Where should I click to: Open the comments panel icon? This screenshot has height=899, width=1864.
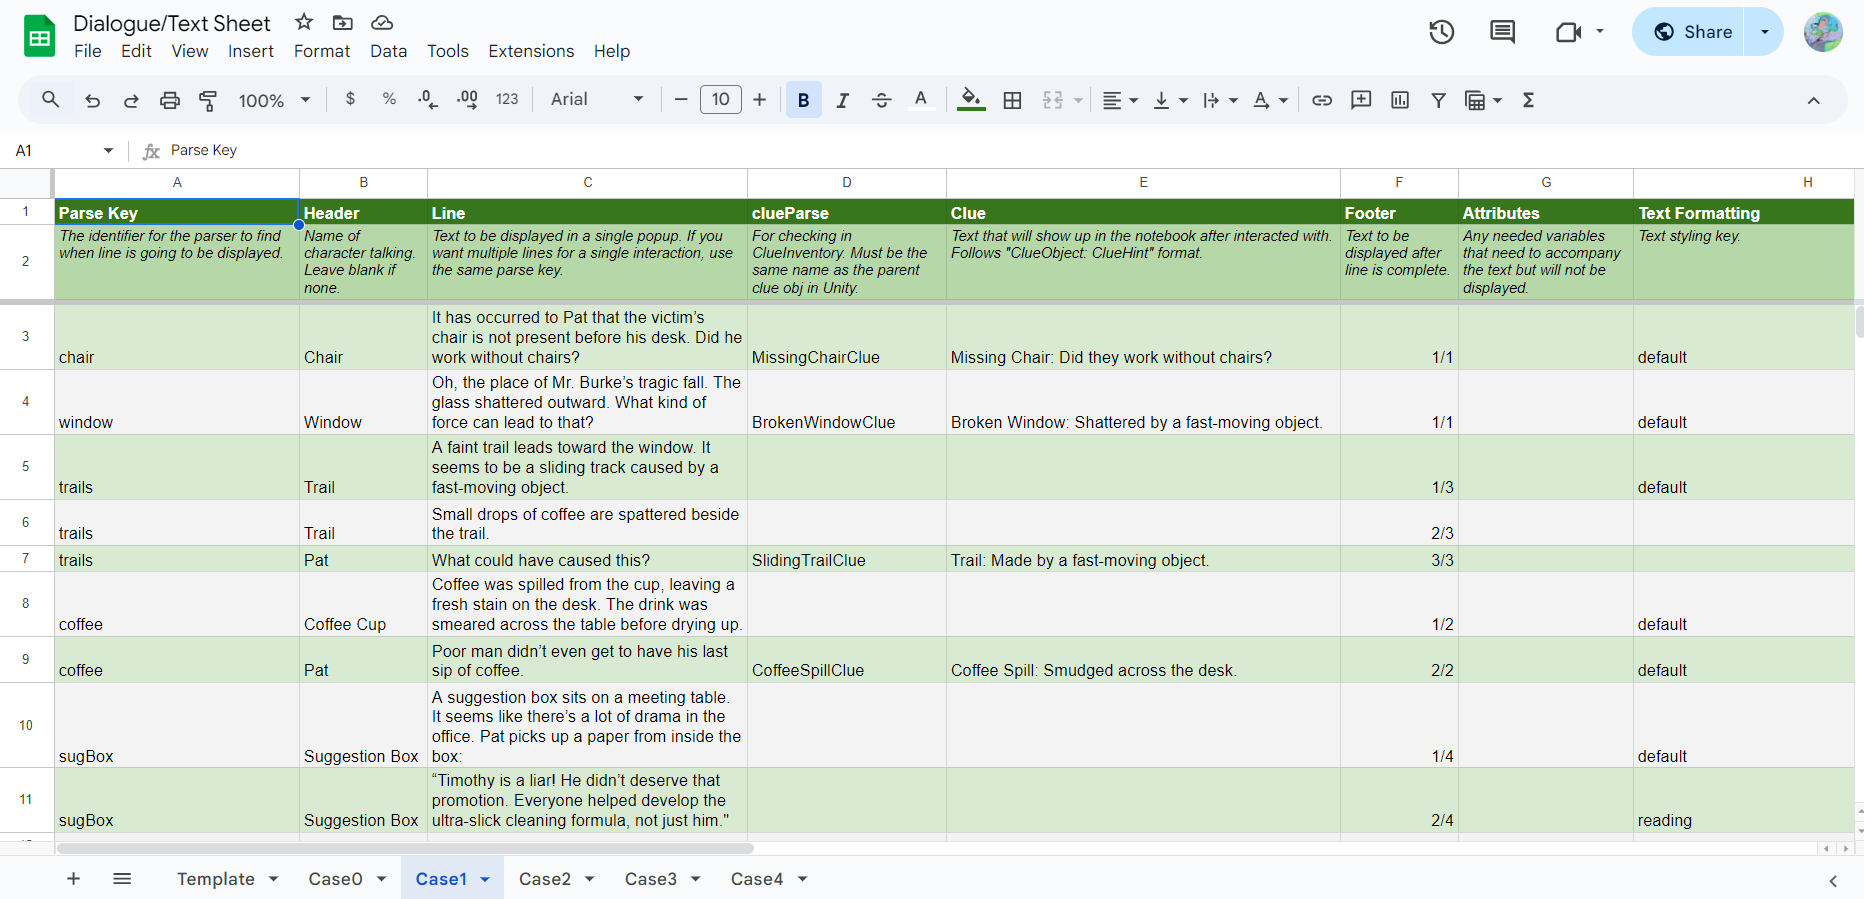pos(1502,32)
